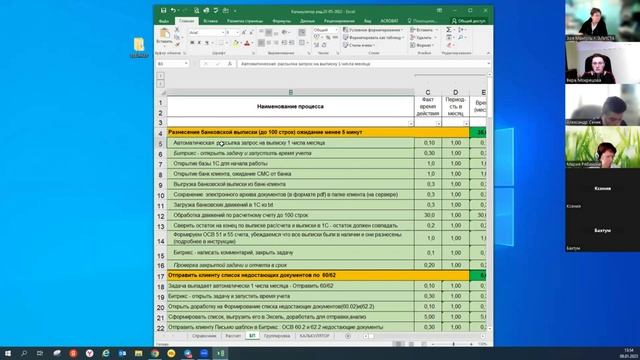Open font color red A swatch
Screen dimensions: 640x360
[x=247, y=42]
